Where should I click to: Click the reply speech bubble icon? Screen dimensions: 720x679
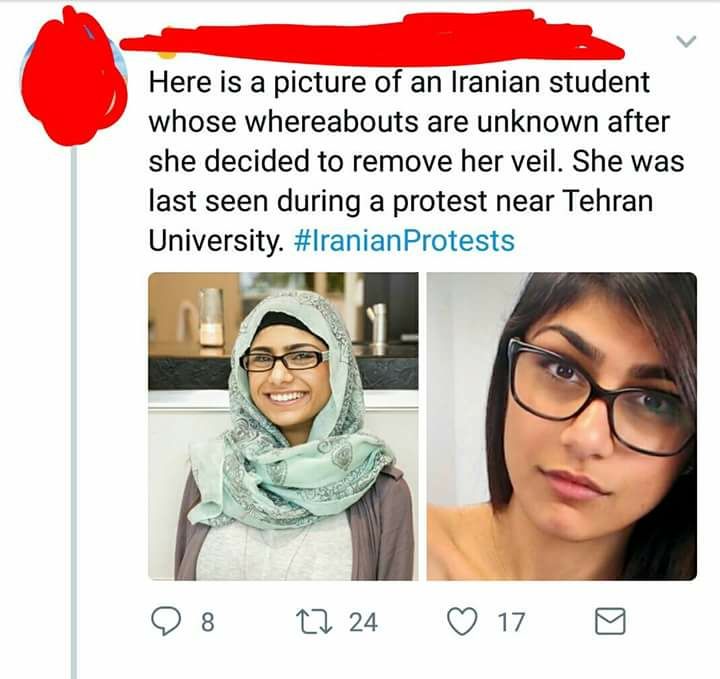pos(166,621)
